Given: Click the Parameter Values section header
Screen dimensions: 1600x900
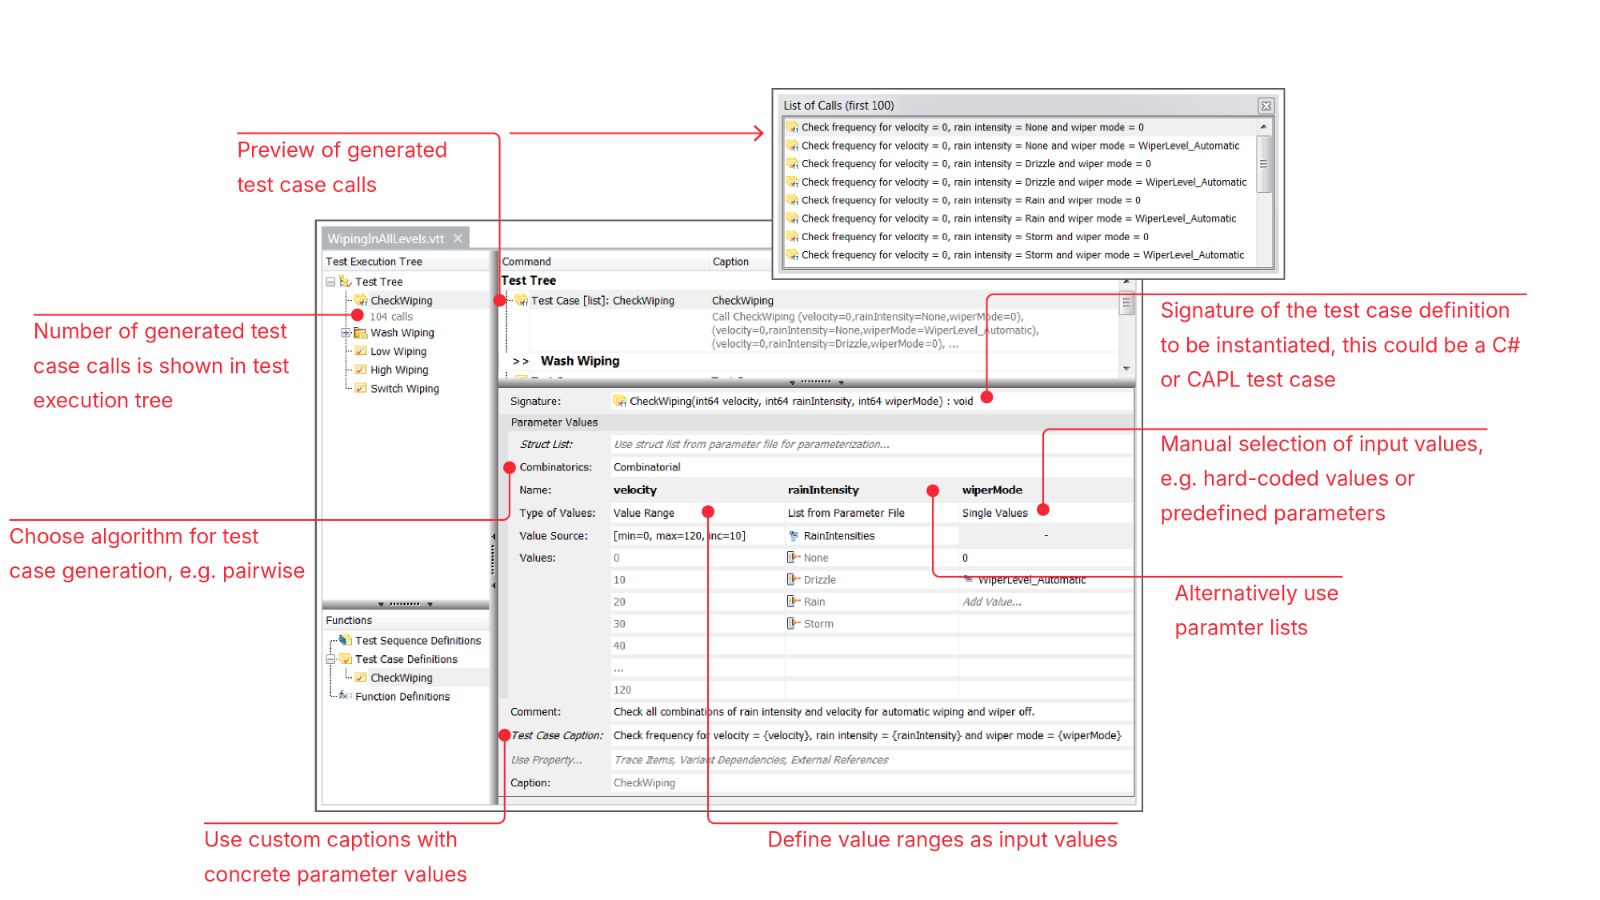Looking at the screenshot, I should pos(816,422).
